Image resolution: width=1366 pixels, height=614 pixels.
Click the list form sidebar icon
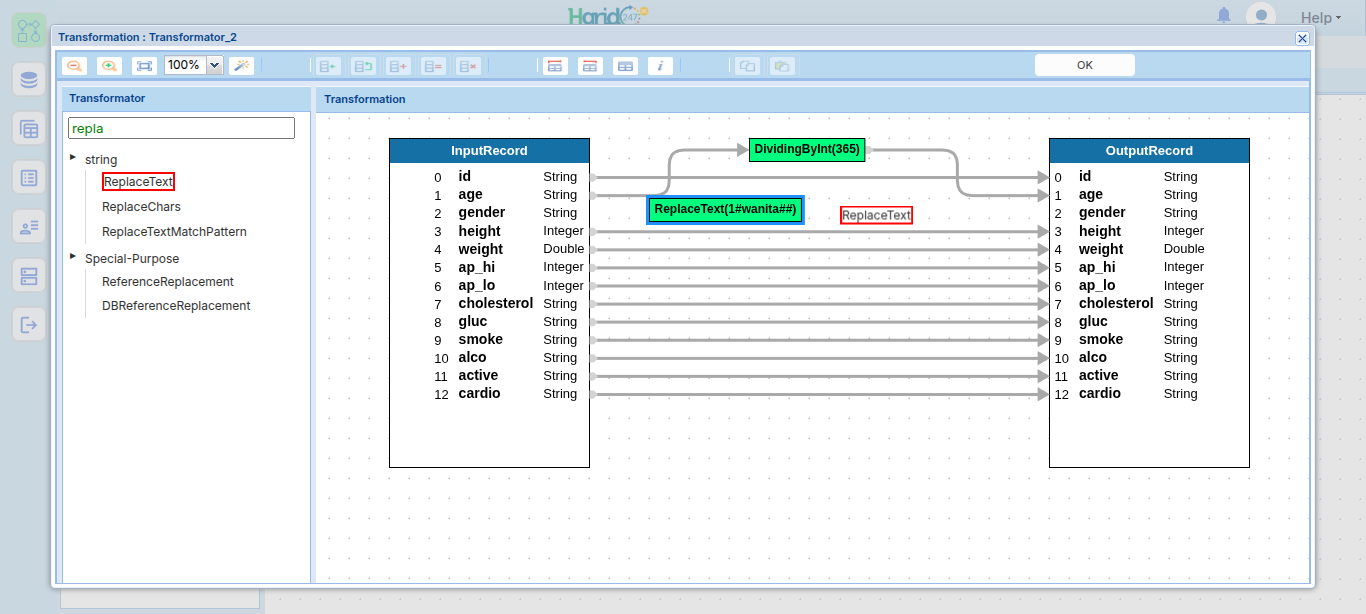(x=29, y=178)
